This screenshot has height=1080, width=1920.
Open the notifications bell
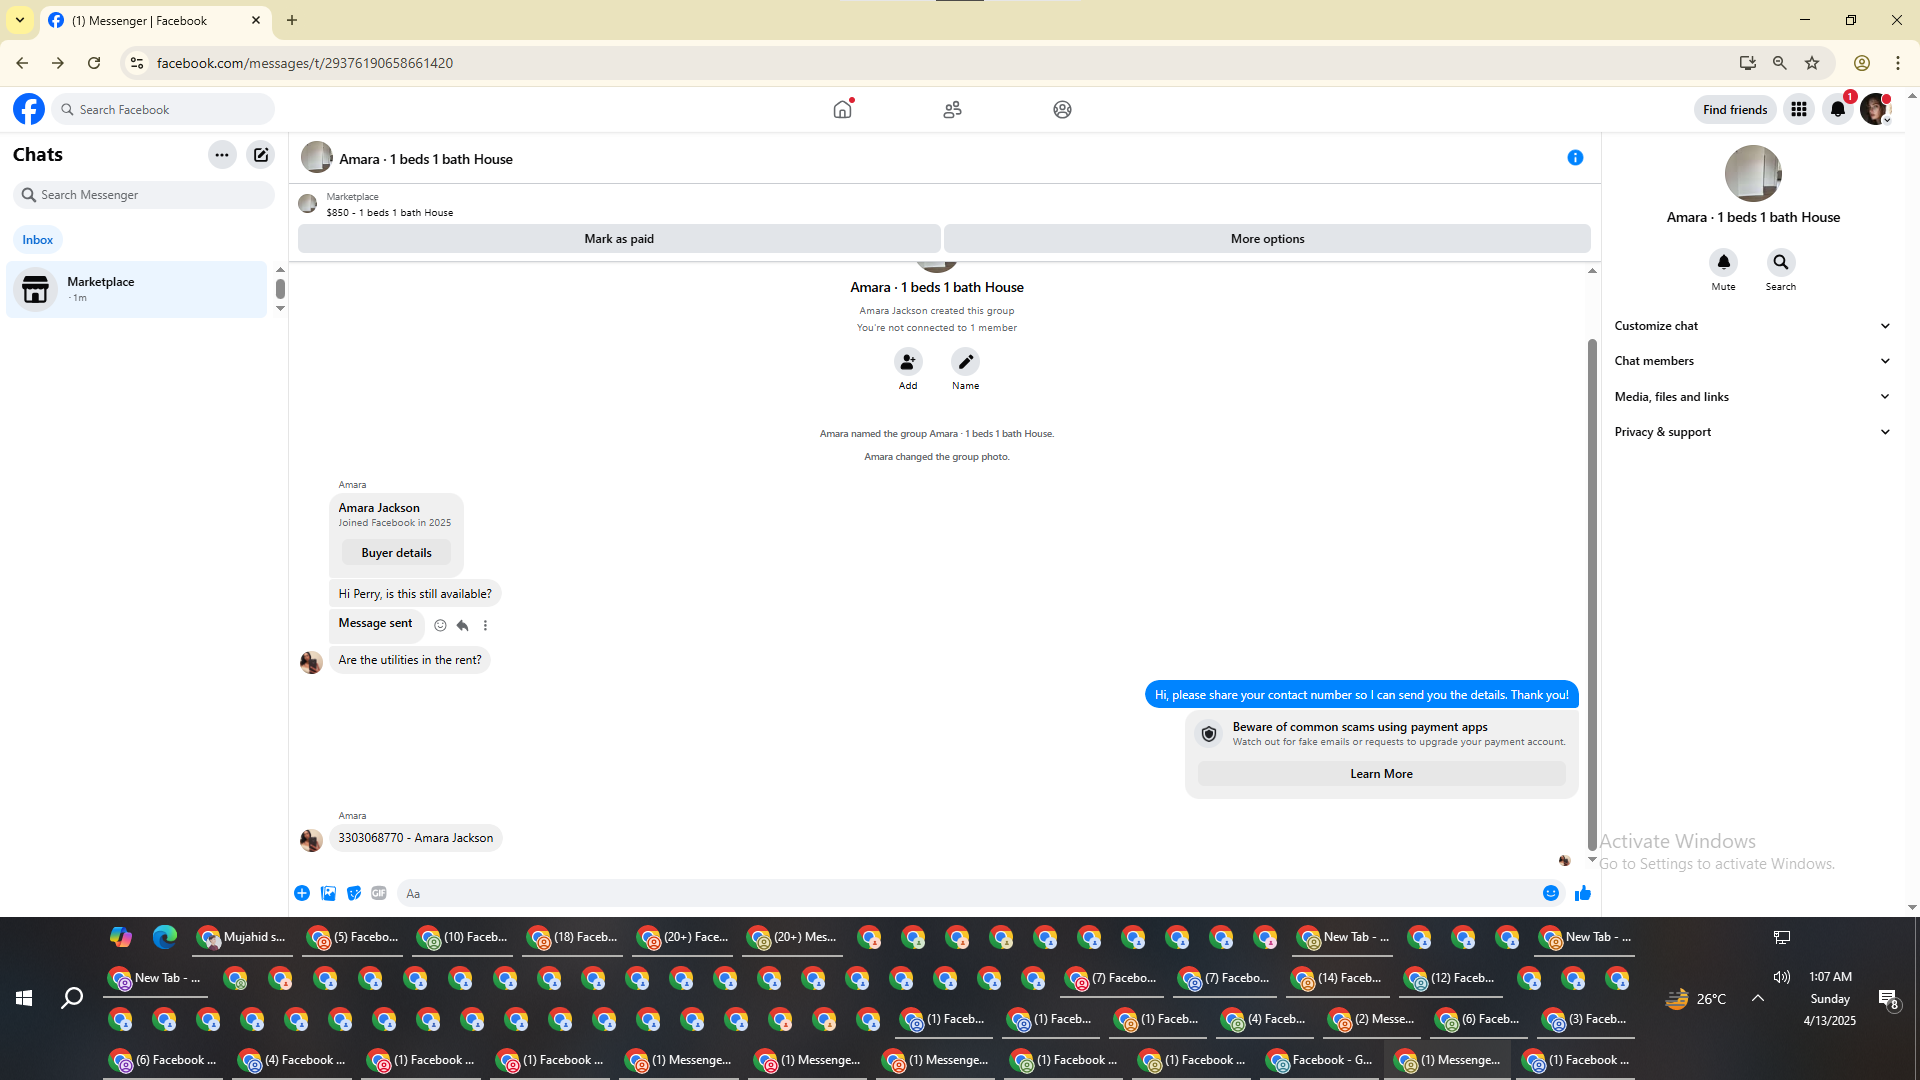(1838, 109)
